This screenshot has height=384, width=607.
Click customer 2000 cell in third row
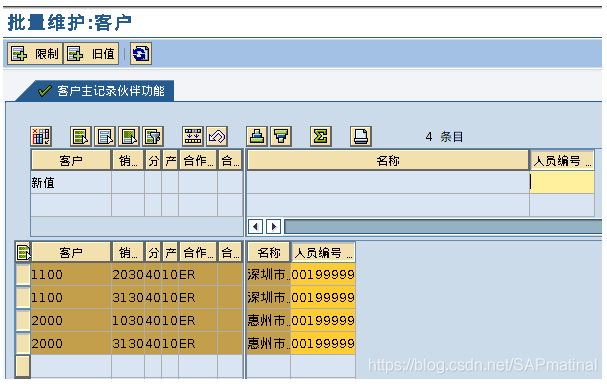71,321
